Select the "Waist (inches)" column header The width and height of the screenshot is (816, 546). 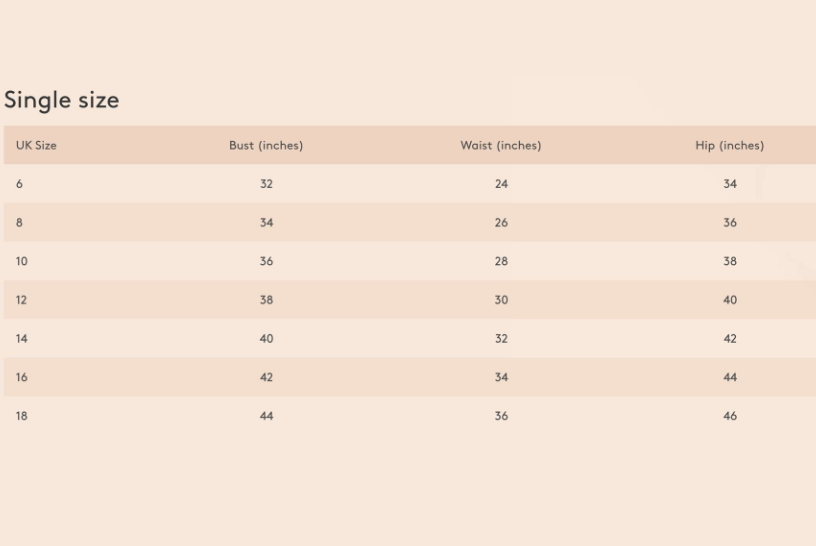pyautogui.click(x=500, y=146)
